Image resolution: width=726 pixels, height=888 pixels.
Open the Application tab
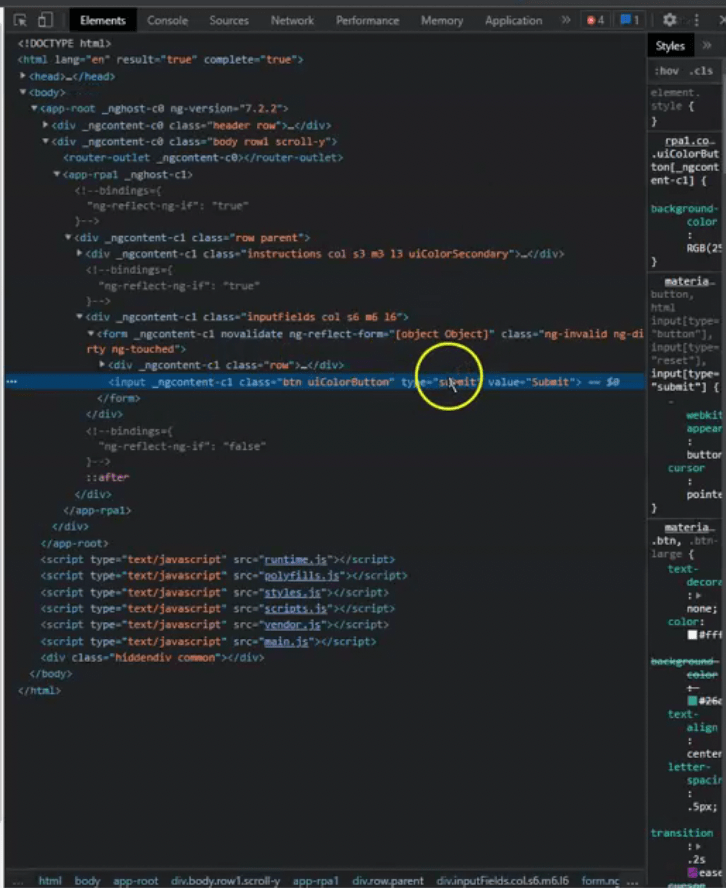pyautogui.click(x=513, y=20)
